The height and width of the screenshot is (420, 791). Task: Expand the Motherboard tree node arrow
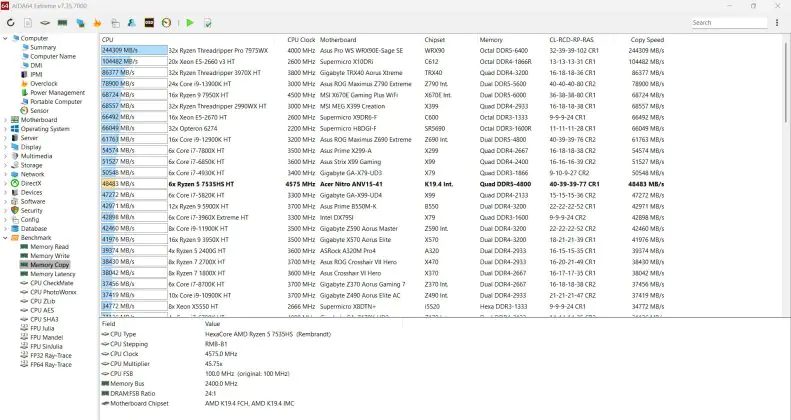pyautogui.click(x=6, y=120)
